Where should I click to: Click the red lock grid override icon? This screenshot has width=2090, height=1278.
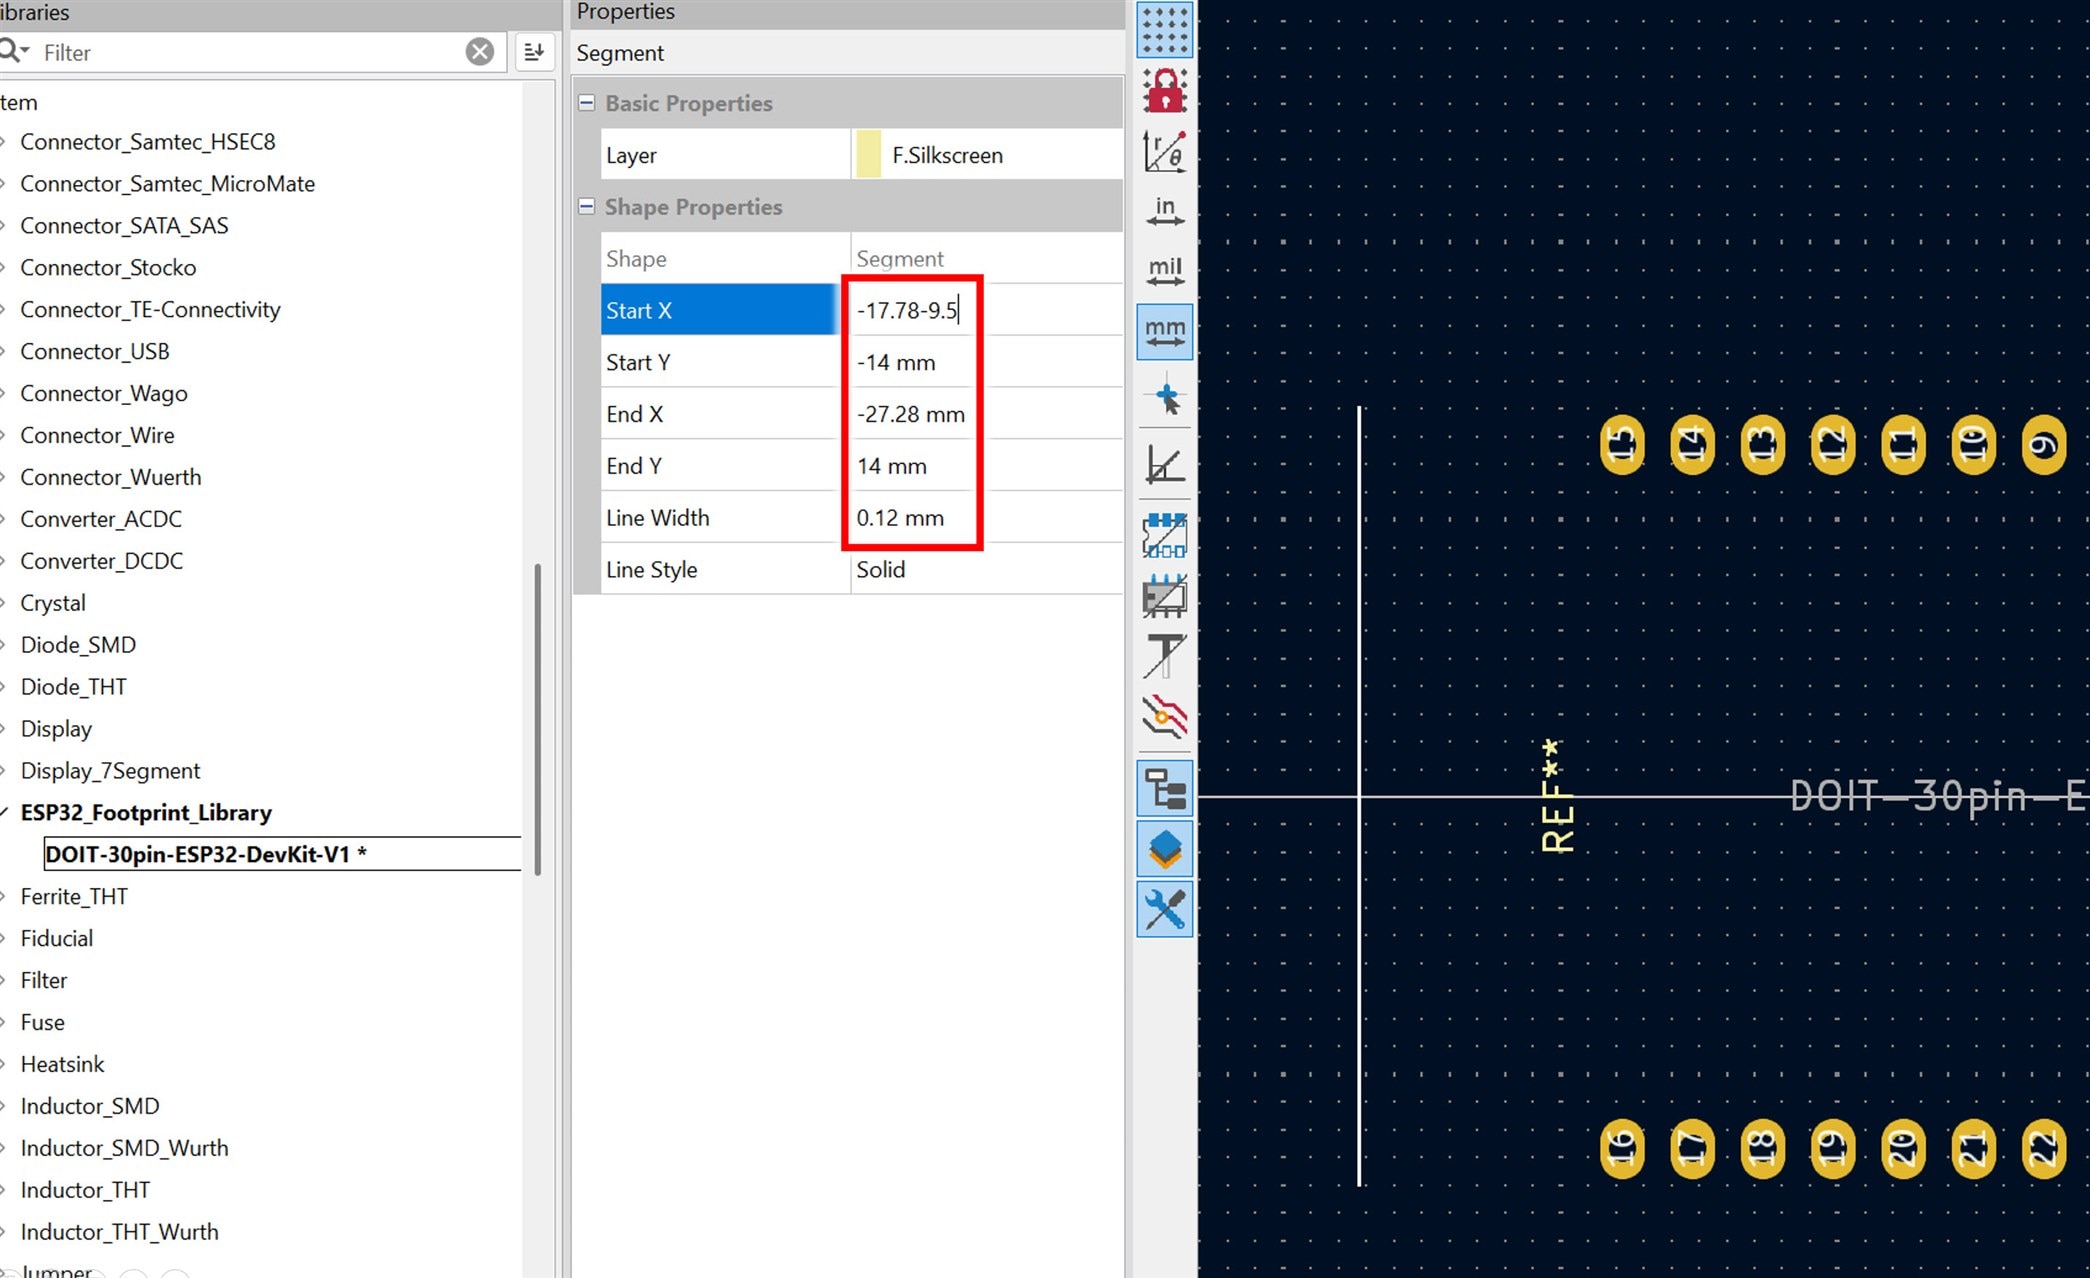pyautogui.click(x=1164, y=91)
